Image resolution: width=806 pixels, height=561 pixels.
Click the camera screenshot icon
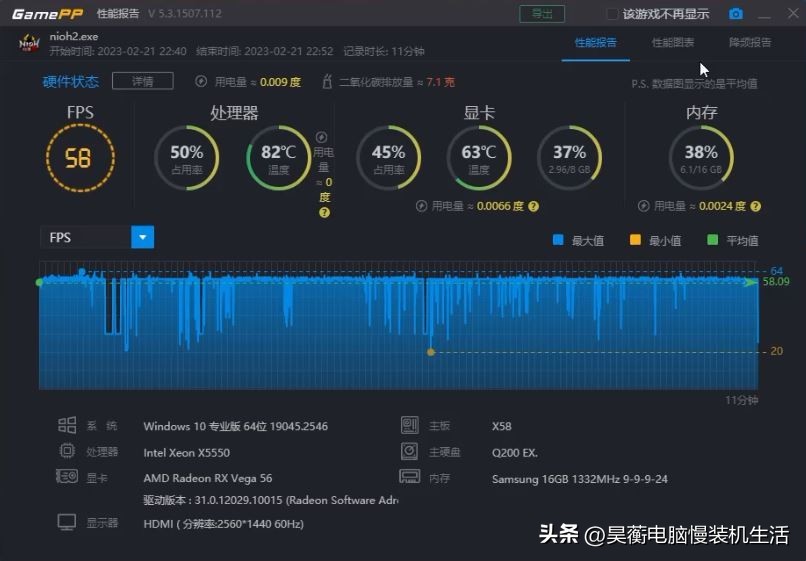[x=736, y=14]
